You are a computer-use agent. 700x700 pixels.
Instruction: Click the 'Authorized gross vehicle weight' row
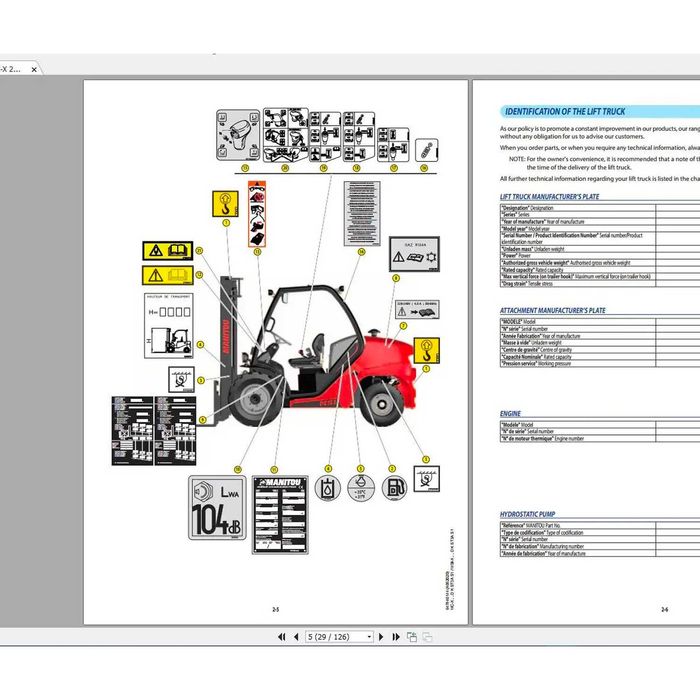tap(600, 263)
